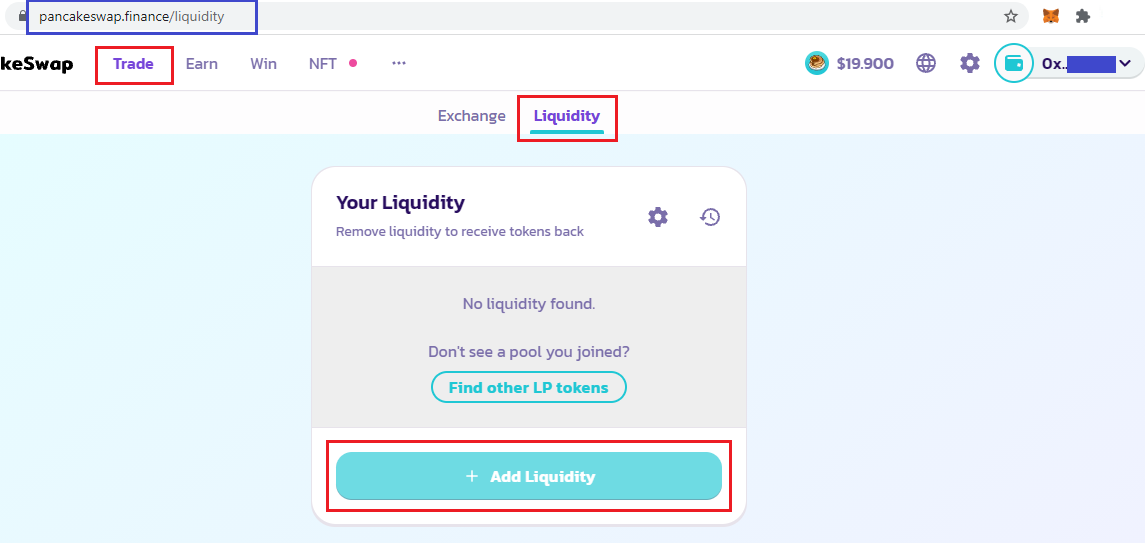The image size is (1145, 543).
Task: Open the Earn menu
Action: pyautogui.click(x=201, y=64)
